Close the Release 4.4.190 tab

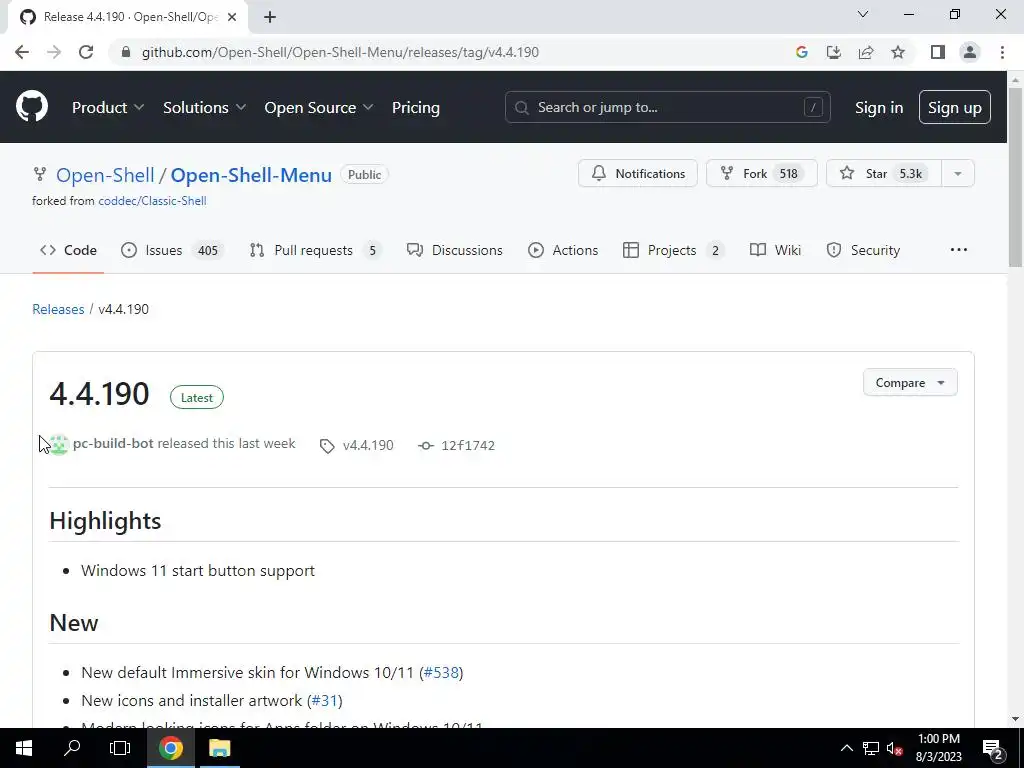pos(232,17)
